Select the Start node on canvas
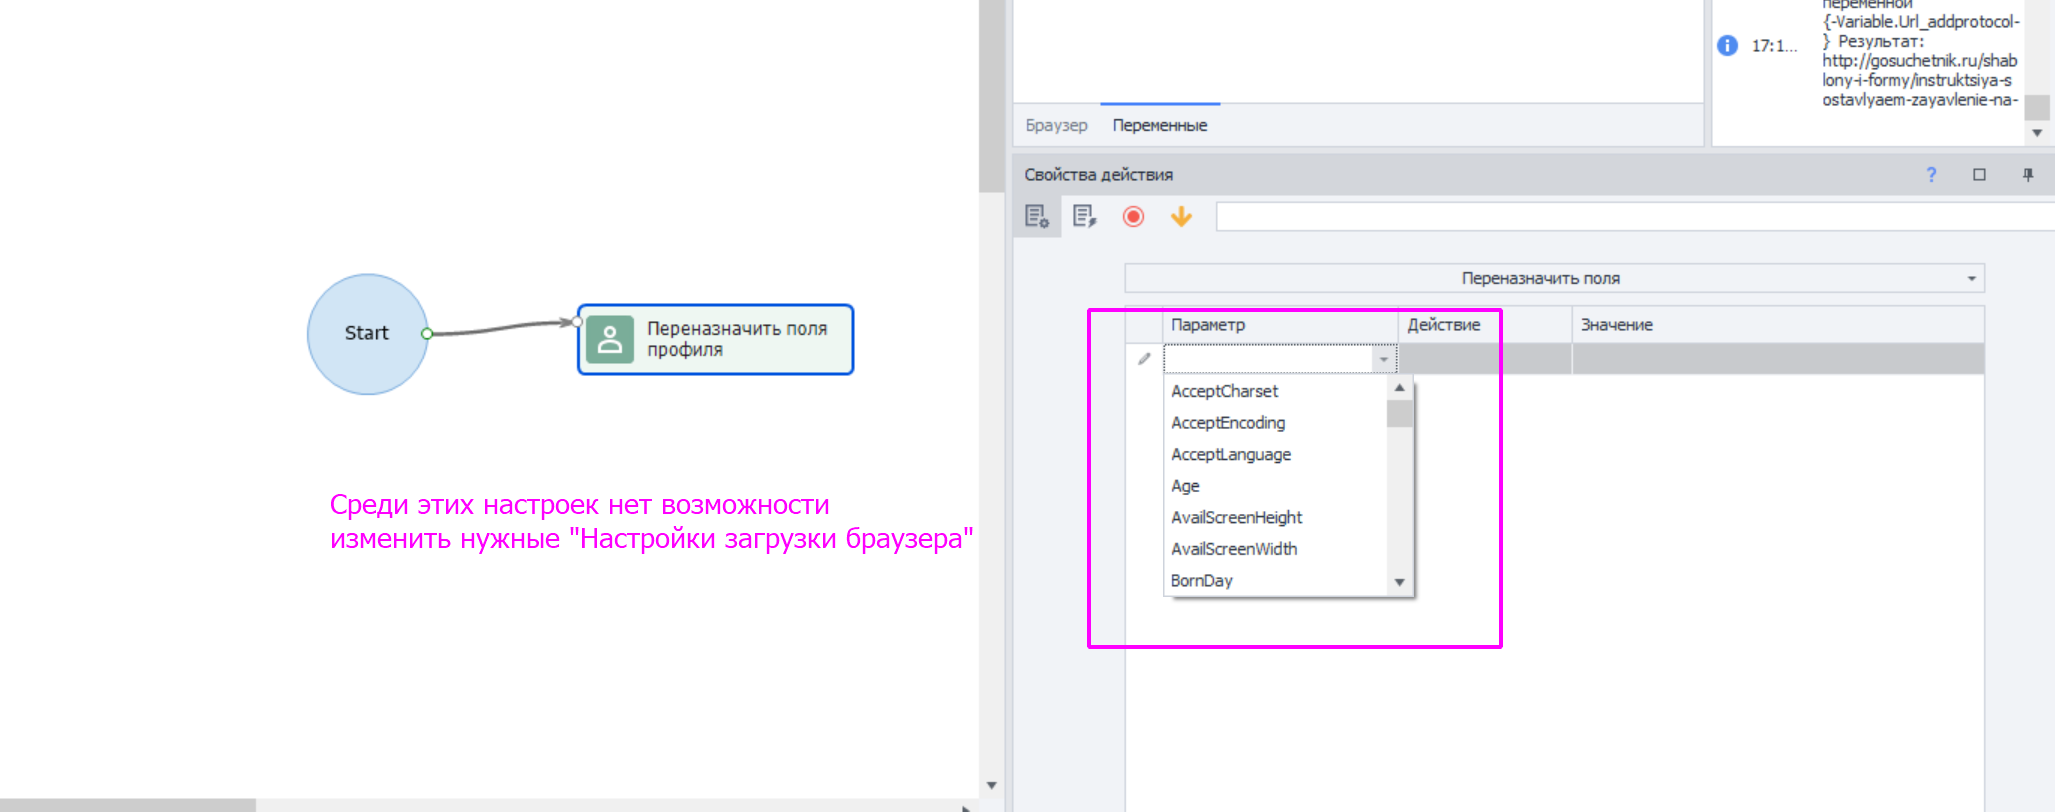The height and width of the screenshot is (812, 2055). pos(367,334)
